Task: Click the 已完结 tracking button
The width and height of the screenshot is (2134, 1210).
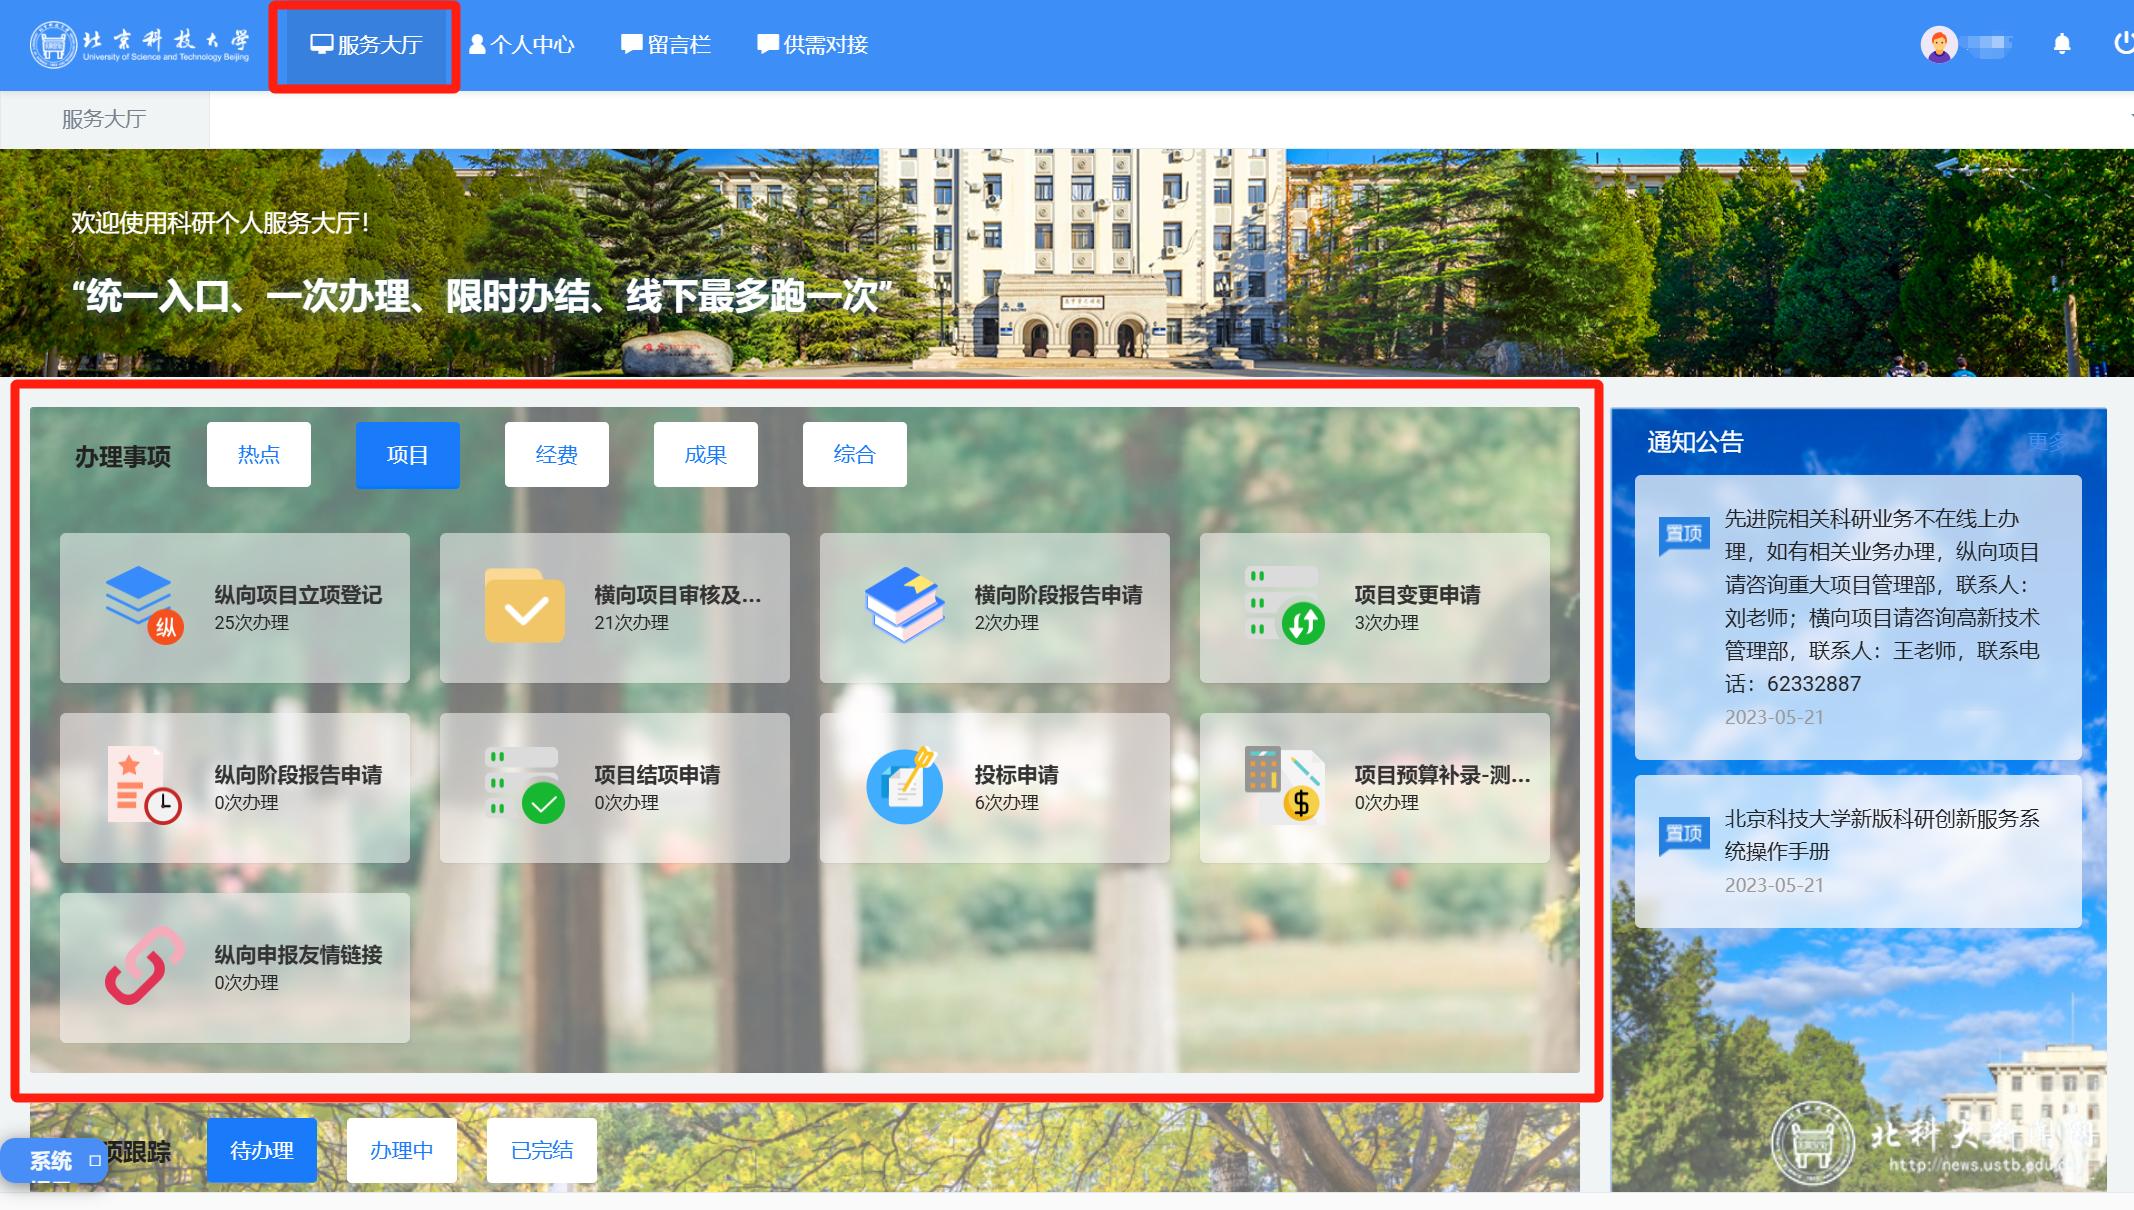Action: coord(542,1151)
